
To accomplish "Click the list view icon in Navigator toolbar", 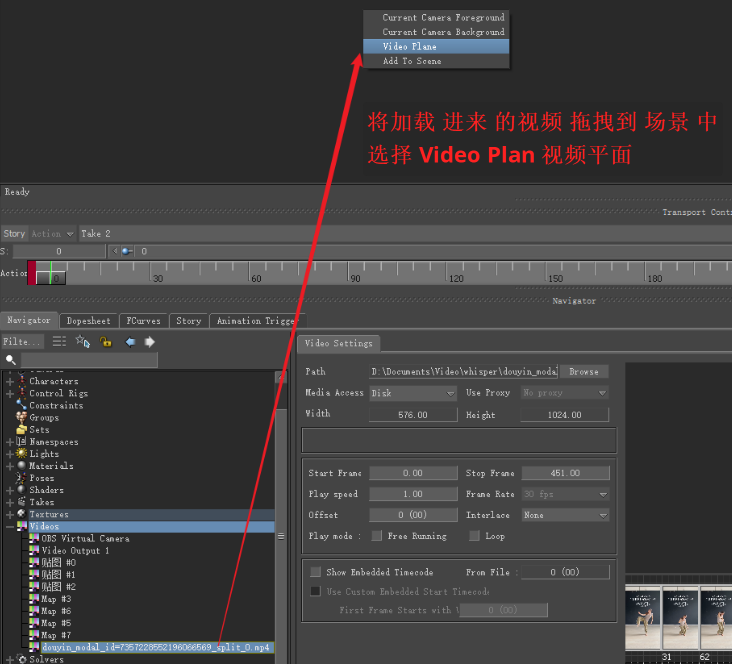I will (60, 342).
